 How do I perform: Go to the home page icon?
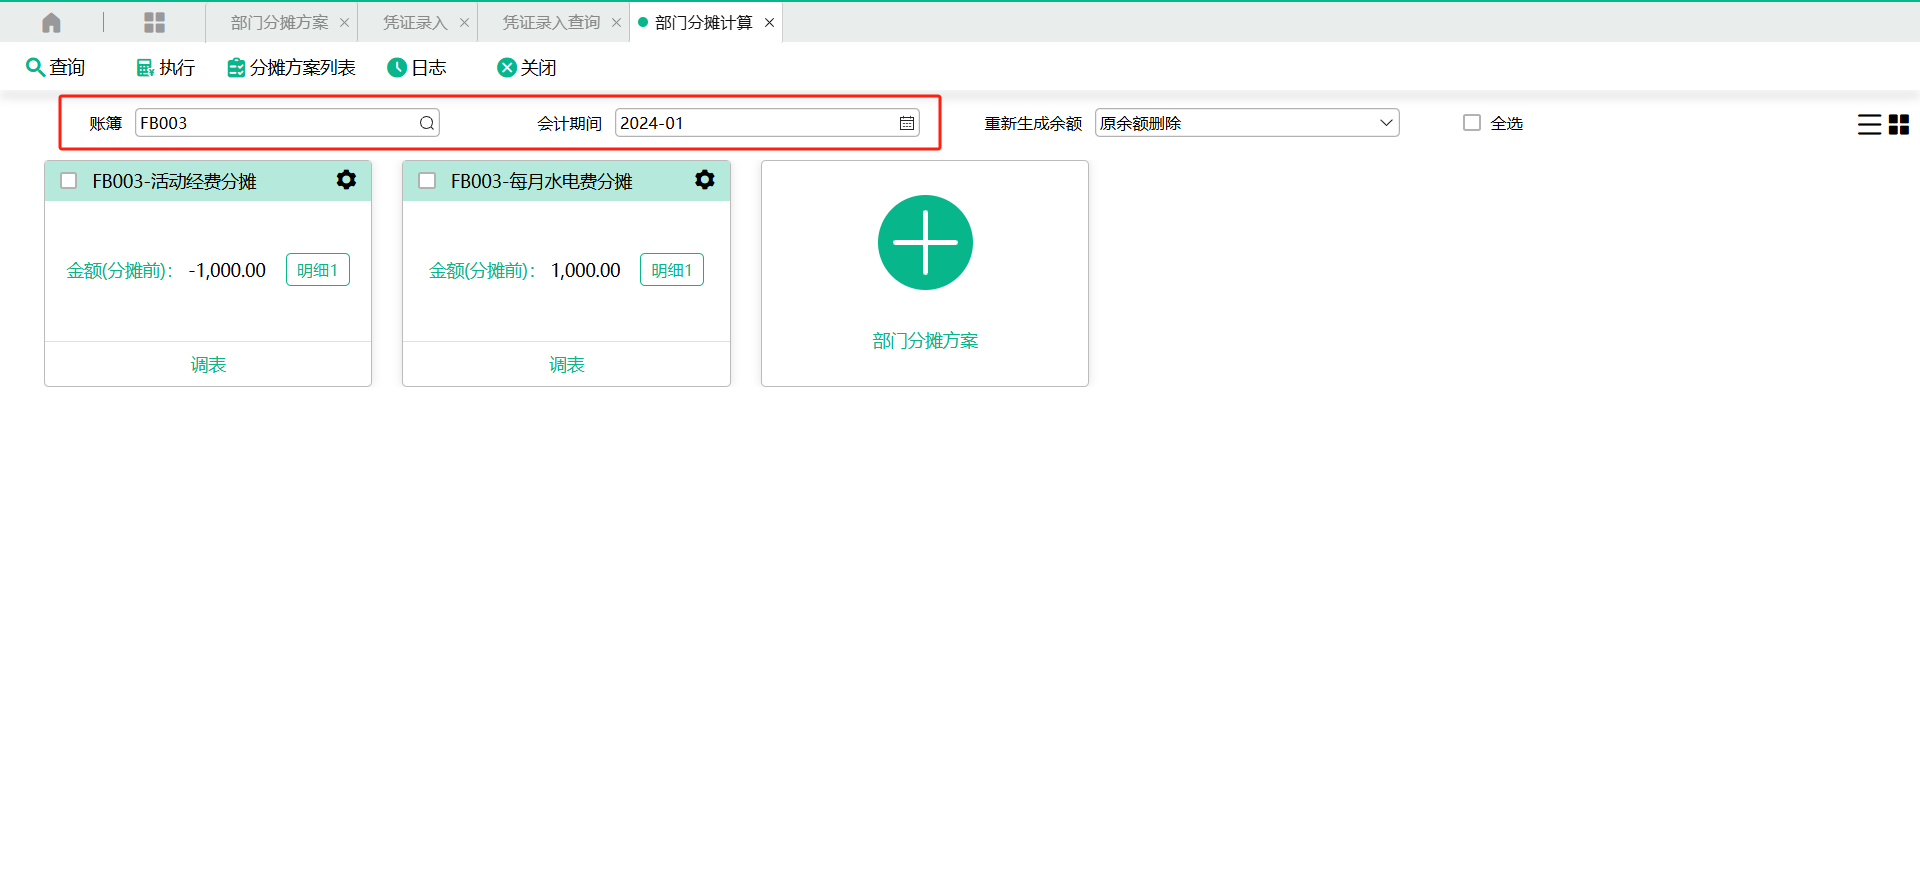[x=51, y=22]
